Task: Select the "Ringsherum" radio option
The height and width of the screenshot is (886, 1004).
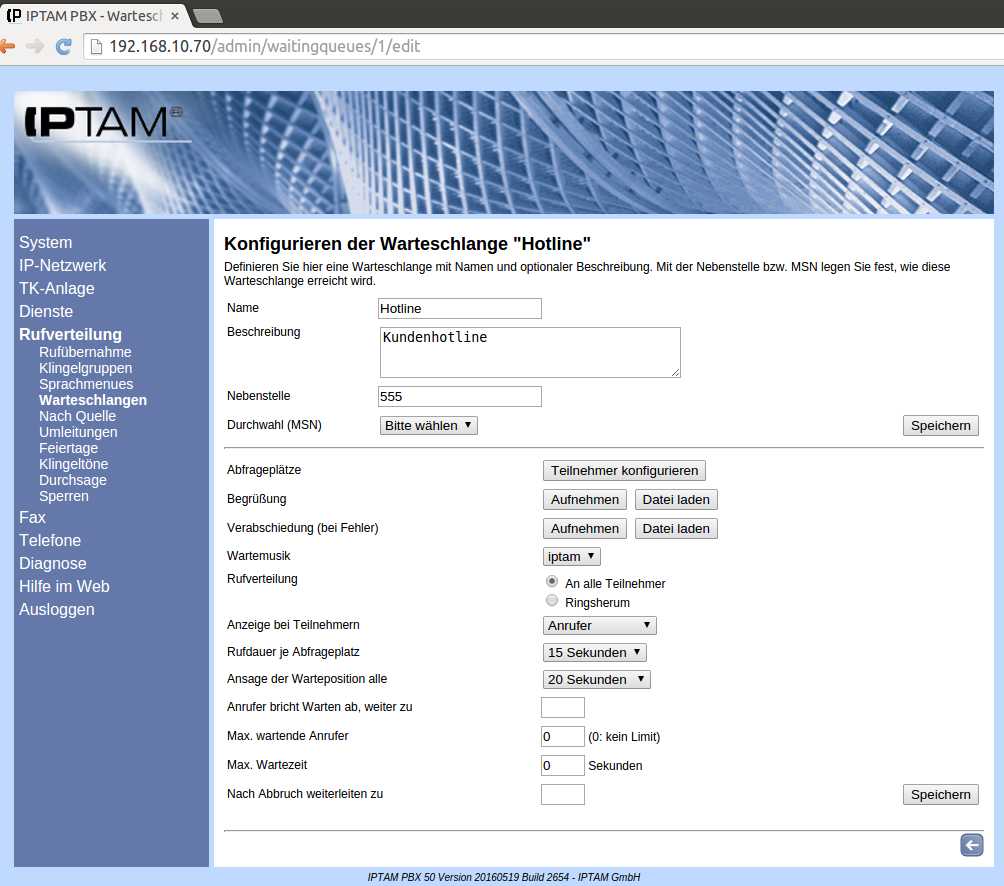Action: click(552, 601)
